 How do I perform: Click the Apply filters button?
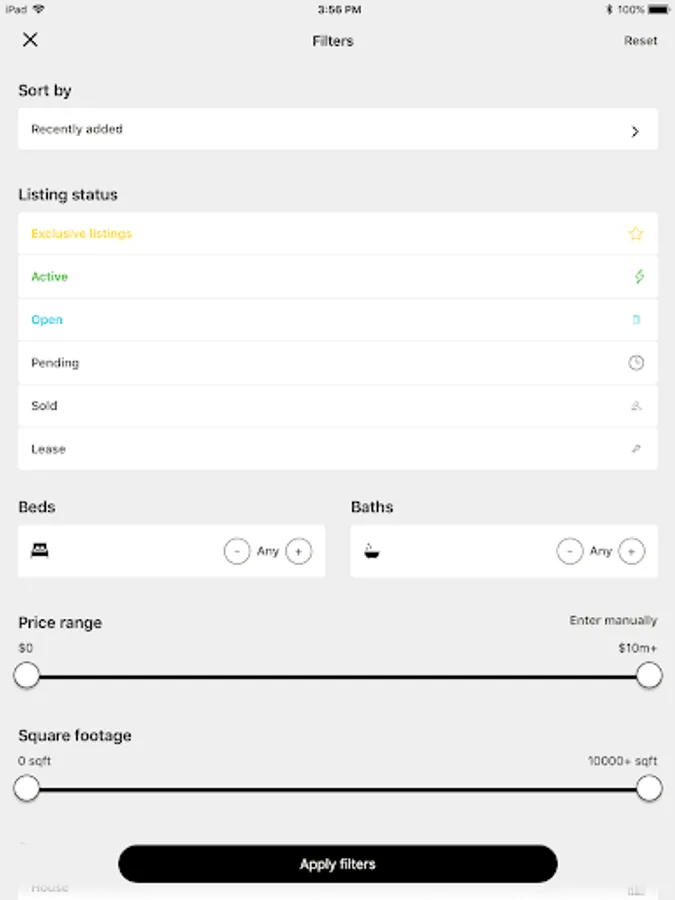click(338, 864)
